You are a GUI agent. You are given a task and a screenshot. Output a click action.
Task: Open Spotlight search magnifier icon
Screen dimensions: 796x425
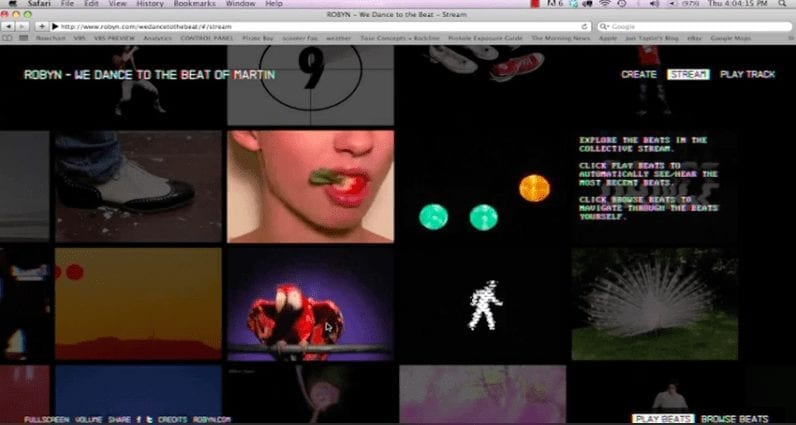click(x=782, y=4)
